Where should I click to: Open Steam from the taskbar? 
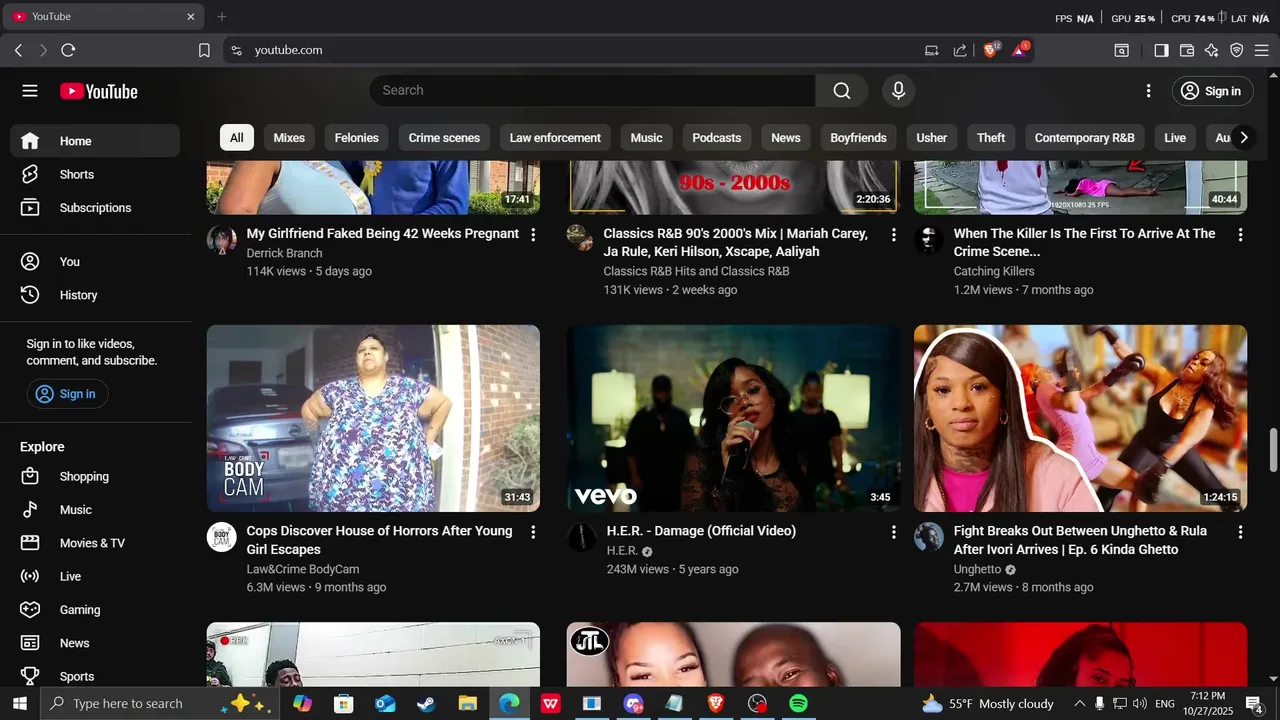[426, 704]
